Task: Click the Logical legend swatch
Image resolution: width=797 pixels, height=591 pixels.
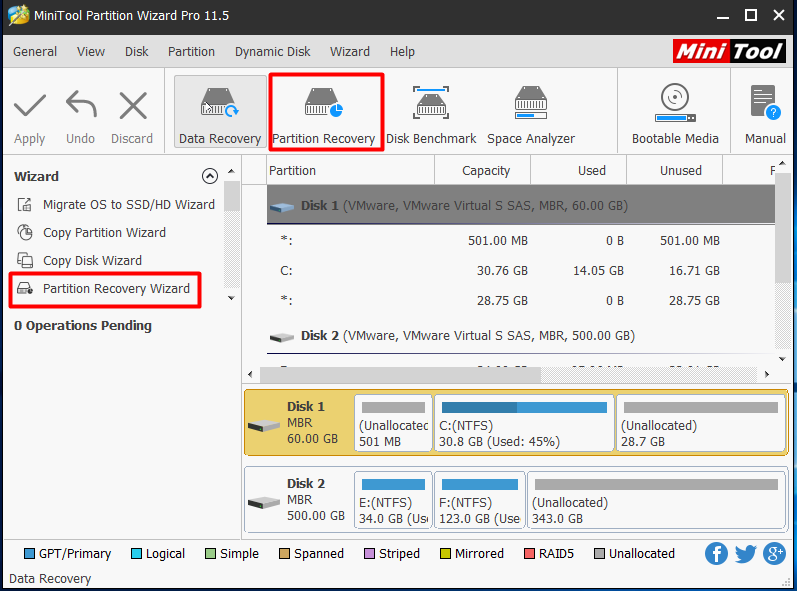Action: [136, 553]
